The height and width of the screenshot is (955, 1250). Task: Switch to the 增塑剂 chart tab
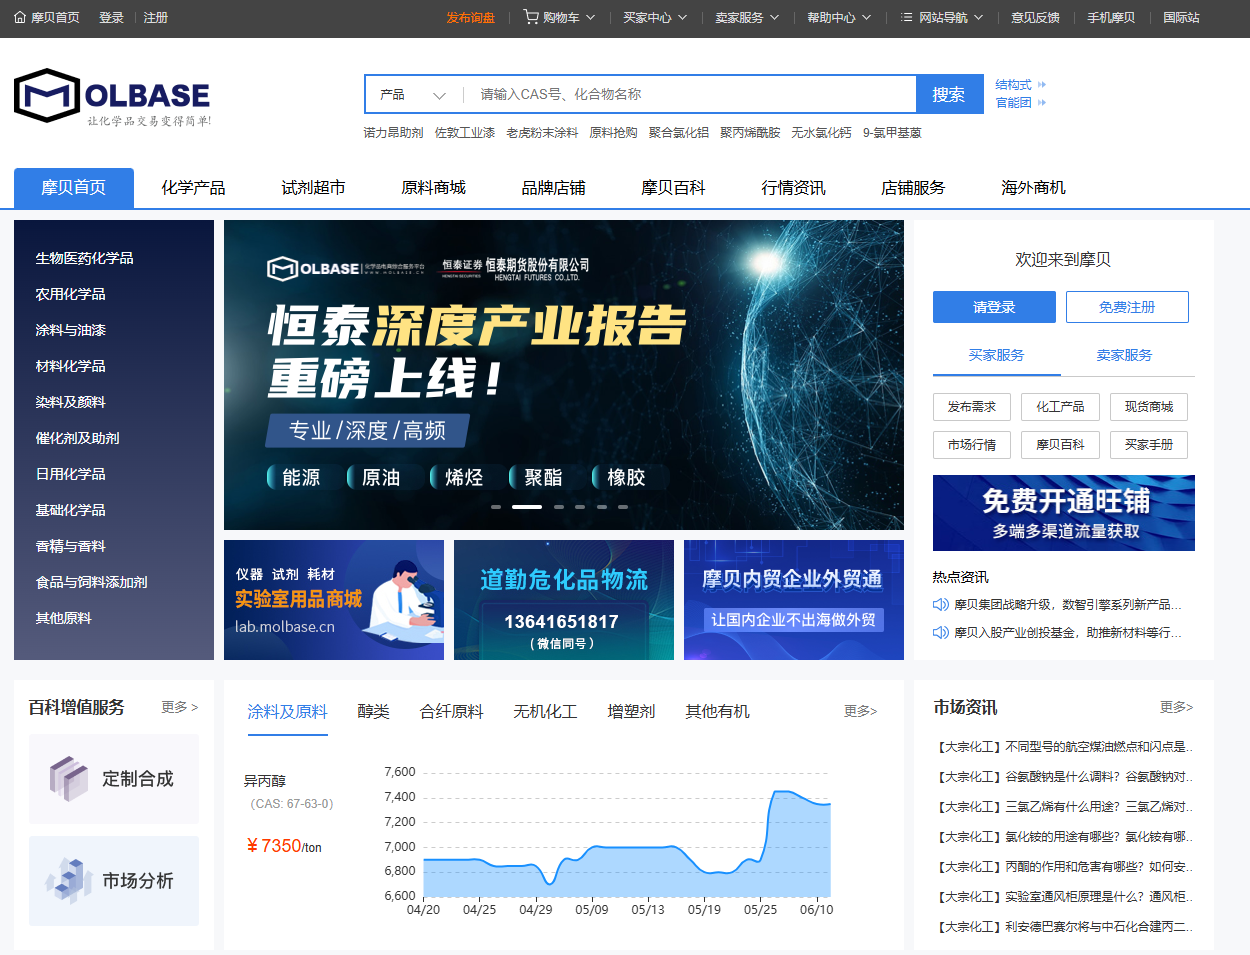coord(631,711)
